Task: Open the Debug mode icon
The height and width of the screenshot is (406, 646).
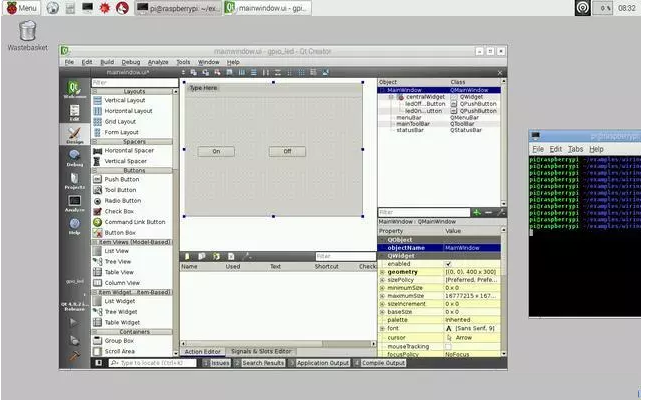Action: point(73,158)
